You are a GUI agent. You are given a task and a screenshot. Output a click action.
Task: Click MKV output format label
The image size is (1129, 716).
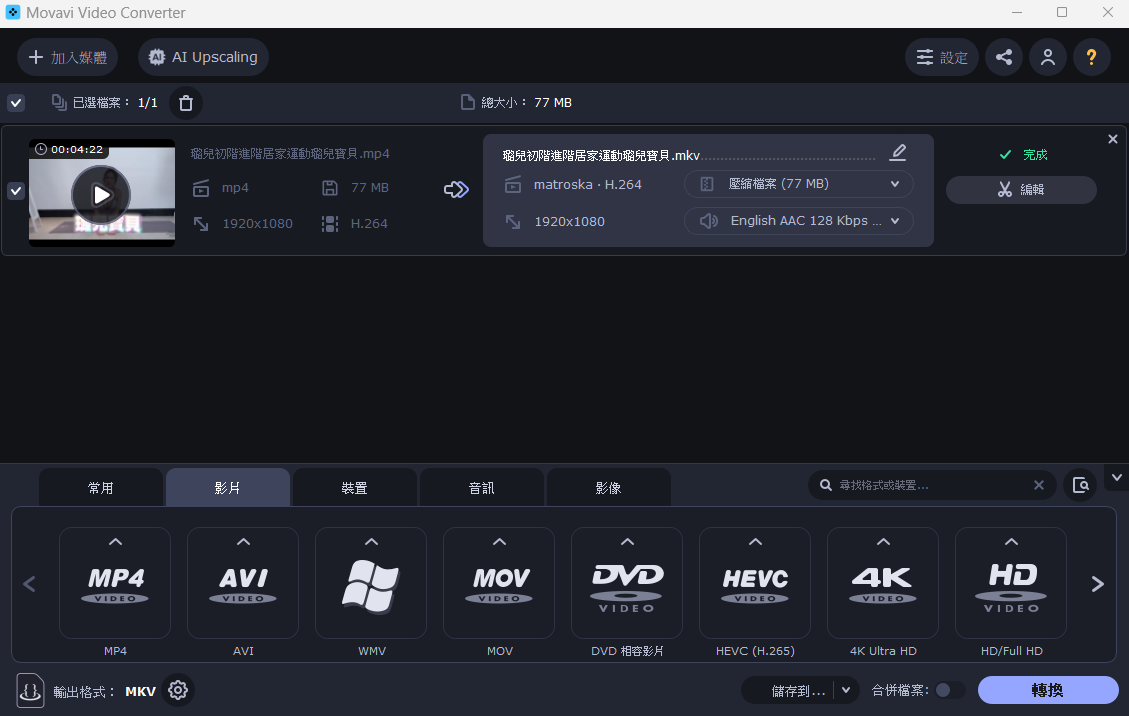pyautogui.click(x=140, y=692)
